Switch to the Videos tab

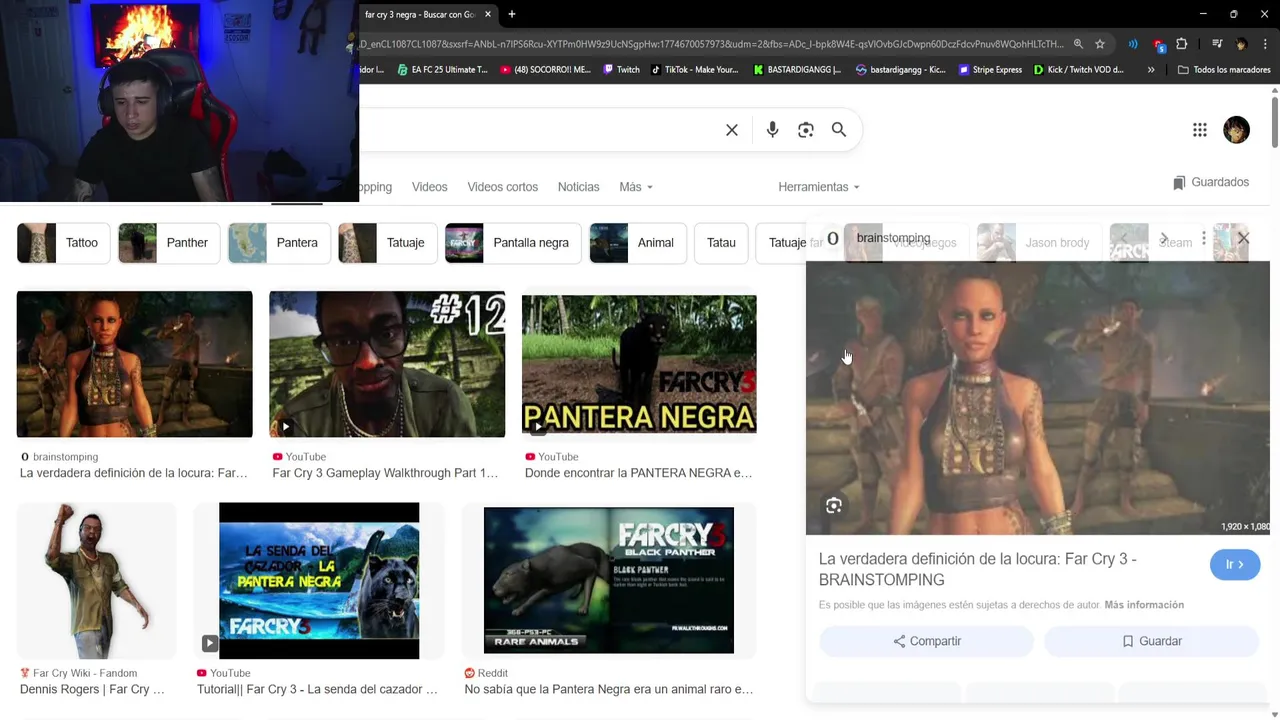429,187
